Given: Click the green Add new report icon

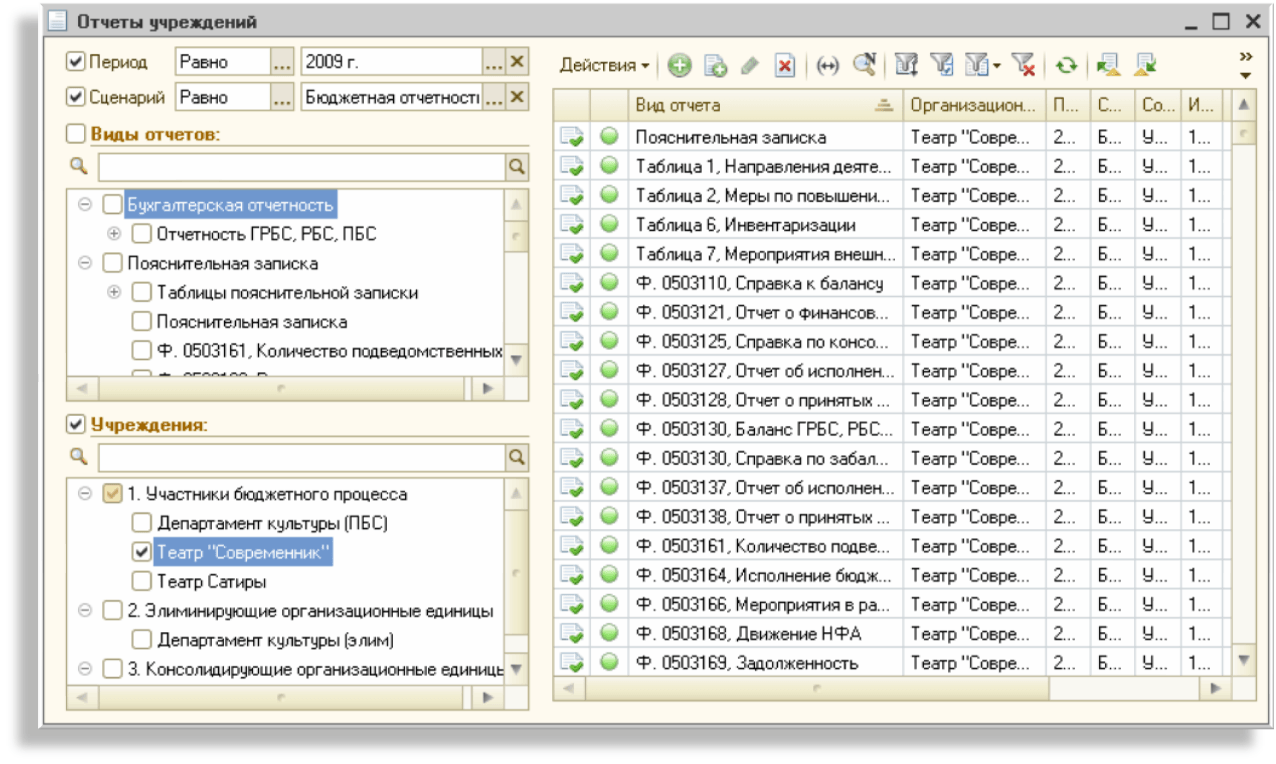Looking at the screenshot, I should (680, 65).
